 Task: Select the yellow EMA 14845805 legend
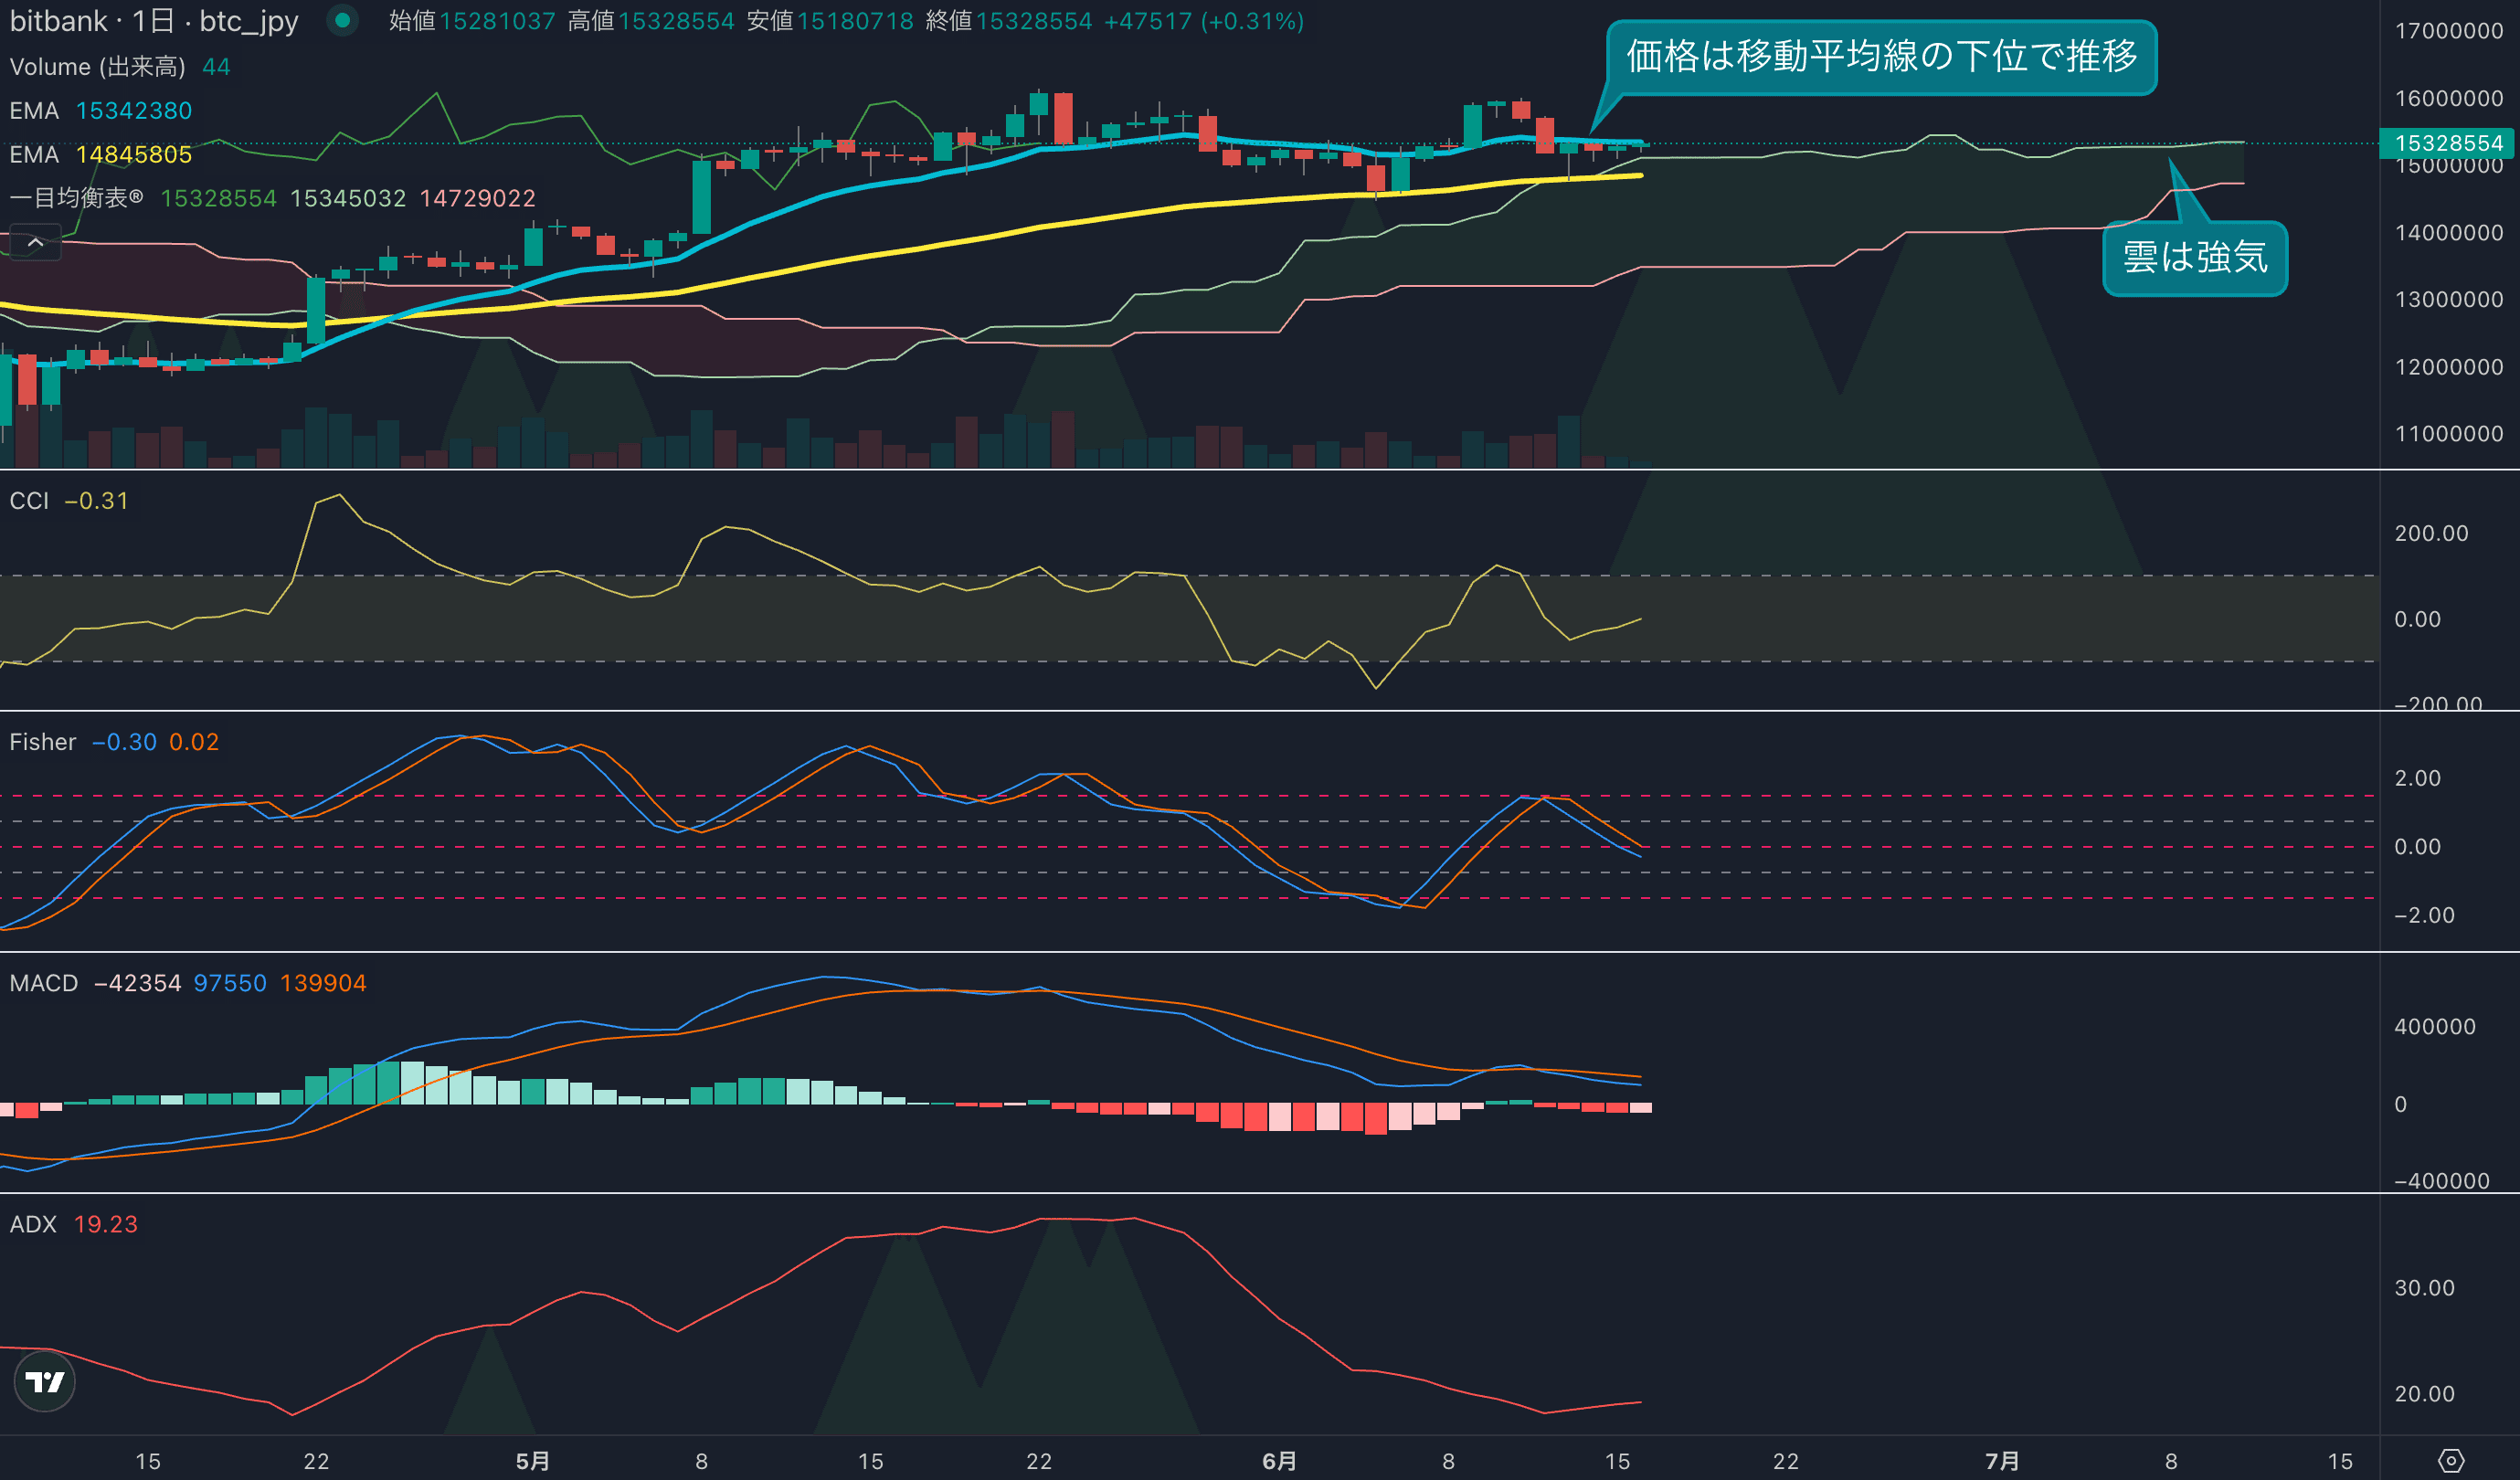click(x=100, y=155)
